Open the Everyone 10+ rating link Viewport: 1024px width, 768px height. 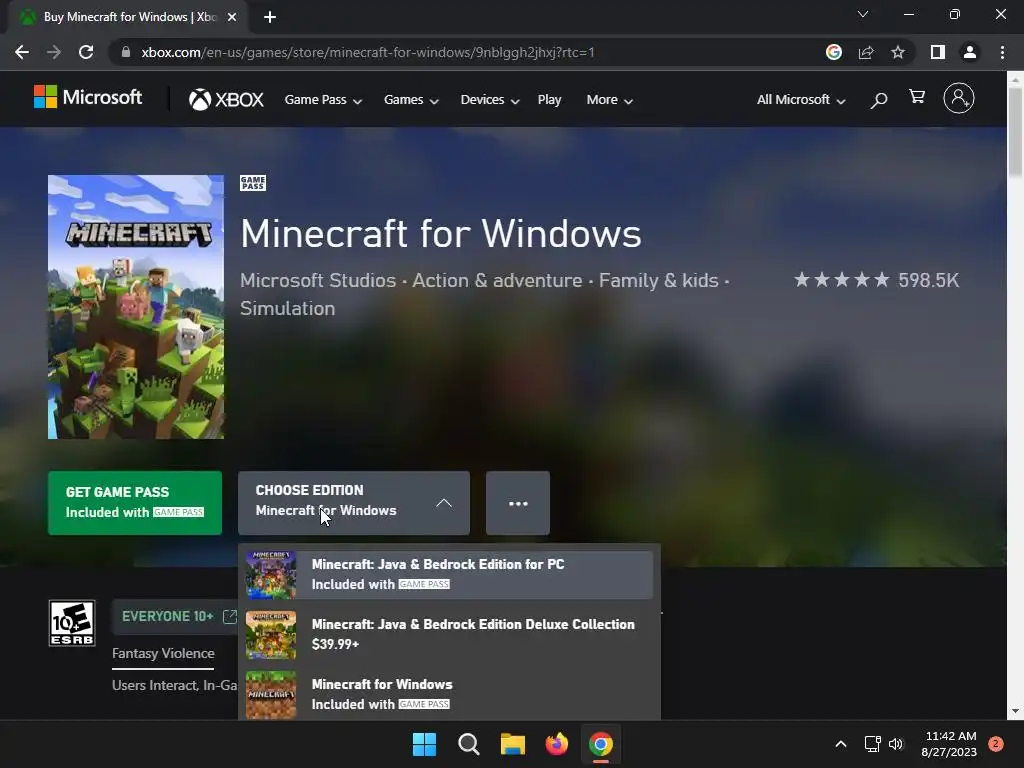click(x=174, y=616)
